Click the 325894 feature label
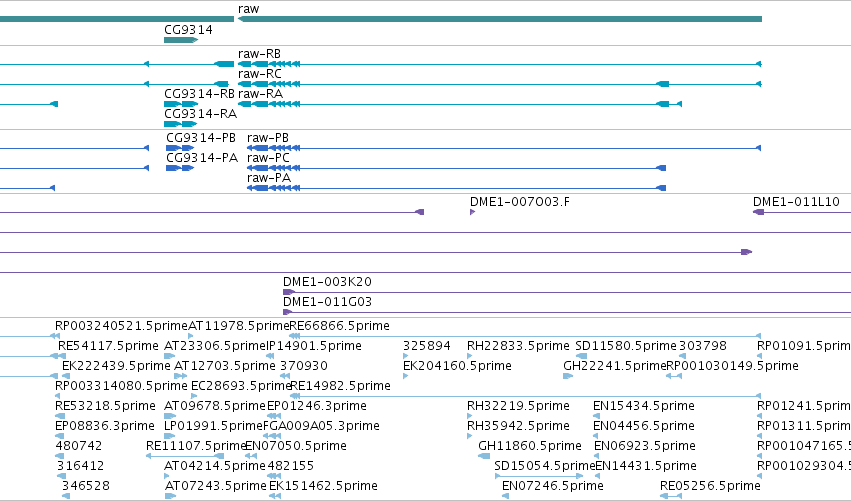This screenshot has height=501, width=851. (x=427, y=346)
